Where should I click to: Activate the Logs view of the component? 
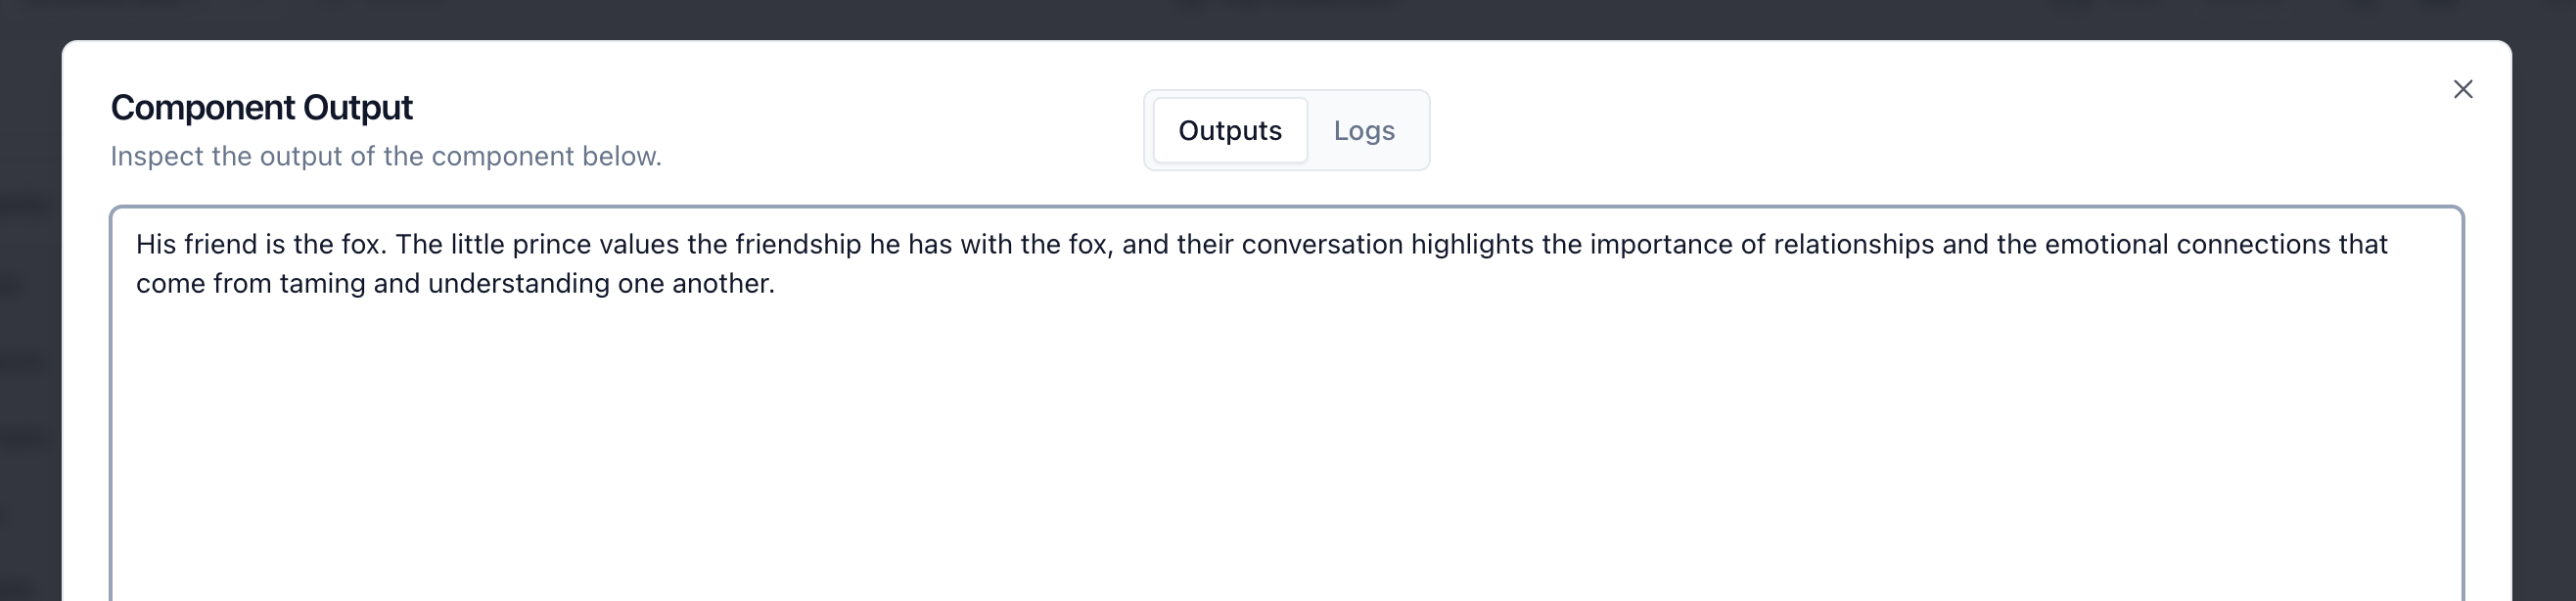1364,130
